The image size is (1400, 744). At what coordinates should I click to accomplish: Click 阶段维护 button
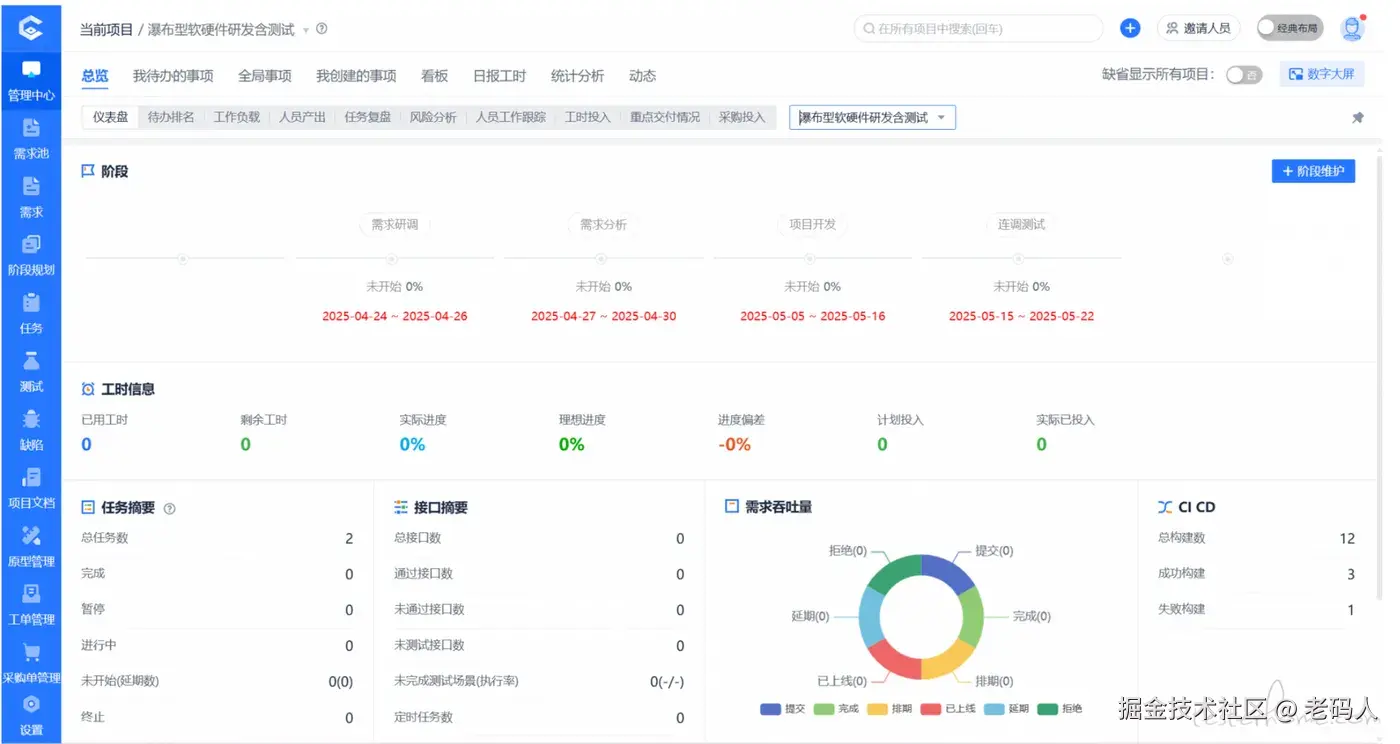coord(1313,171)
